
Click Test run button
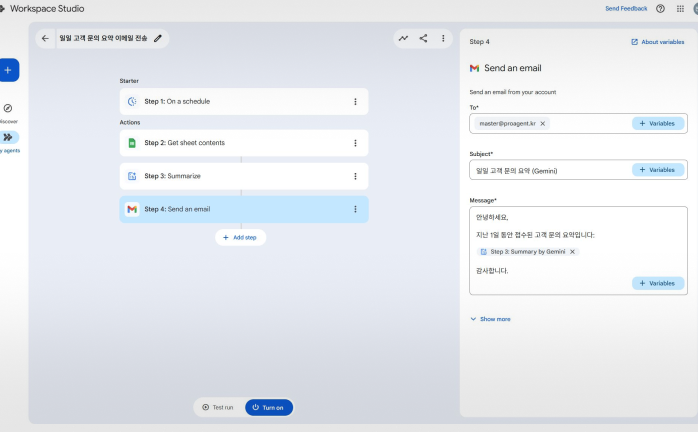tap(218, 408)
